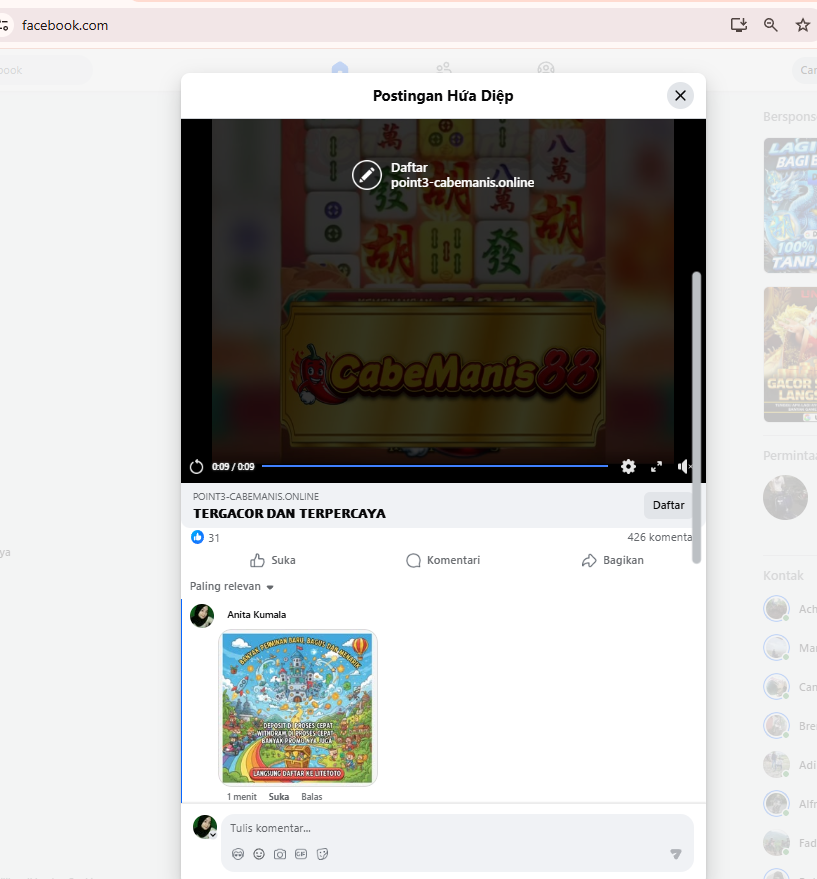Click the Daftar button beside TERGACOR DAN TERPERCAYA
Image resolution: width=817 pixels, height=879 pixels.
click(x=668, y=505)
